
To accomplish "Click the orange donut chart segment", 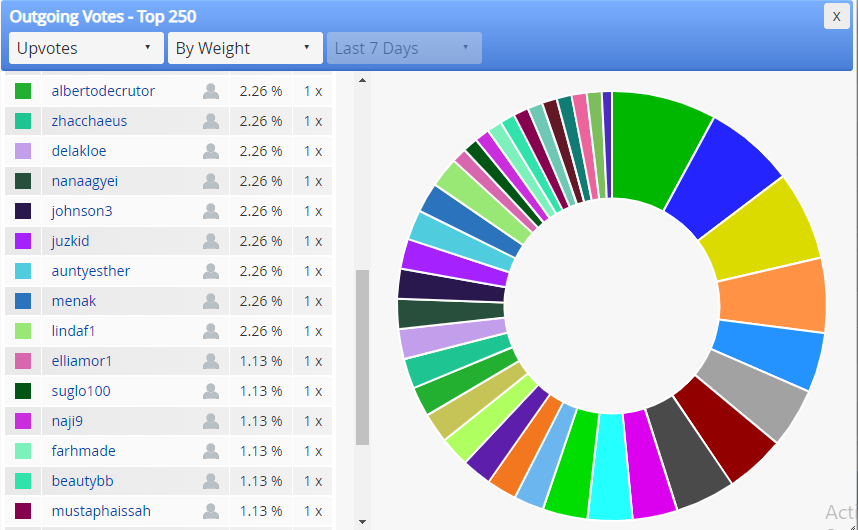I will click(x=773, y=297).
